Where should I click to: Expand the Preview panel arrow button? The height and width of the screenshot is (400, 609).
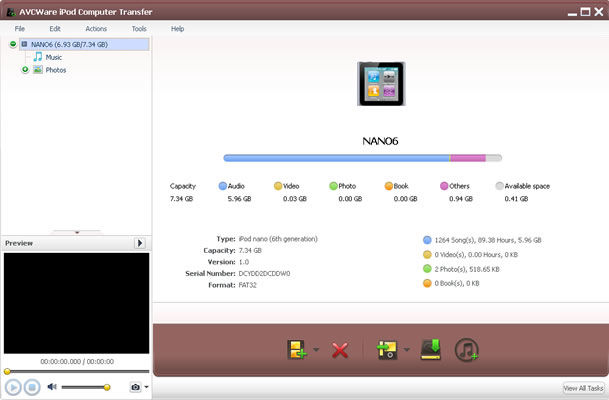[140, 243]
